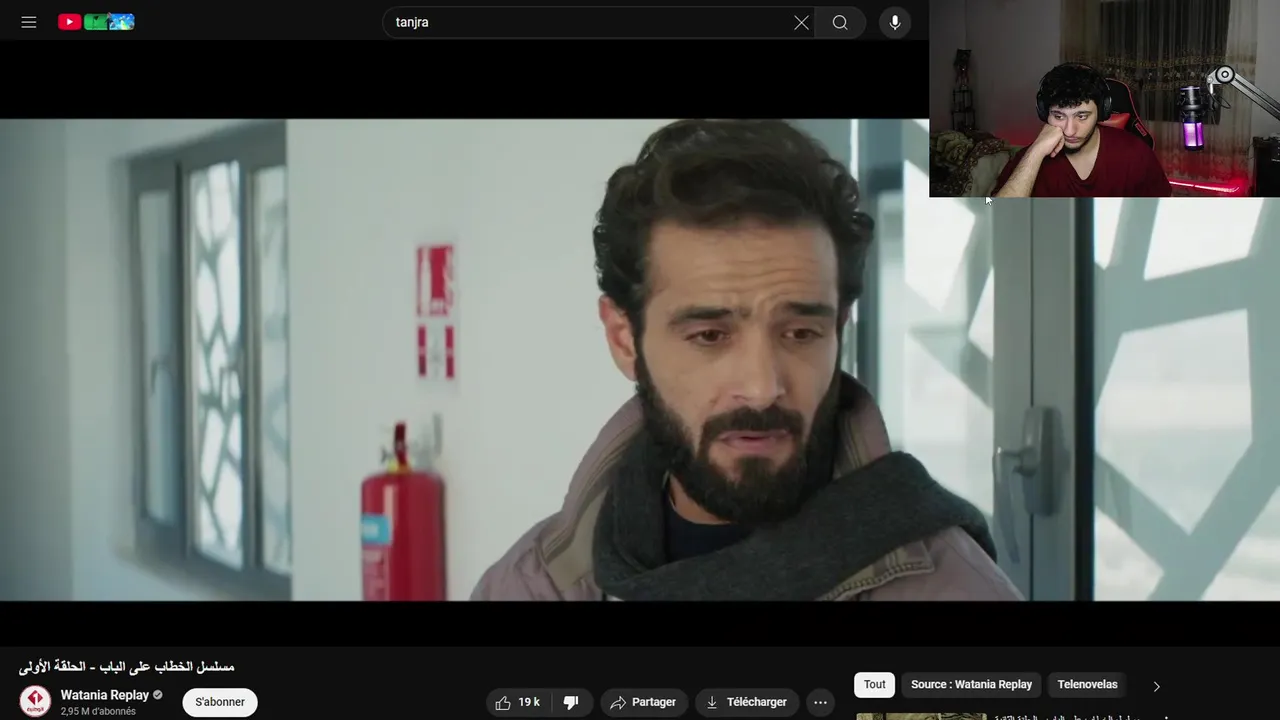This screenshot has width=1280, height=720.
Task: Run search with magnifier icon
Action: click(x=840, y=22)
